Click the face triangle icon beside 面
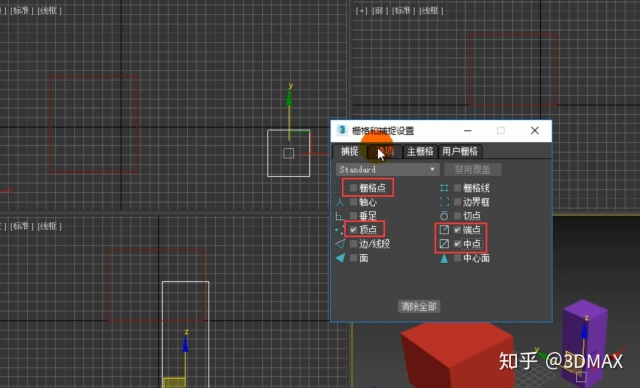This screenshot has height=388, width=640. pyautogui.click(x=340, y=258)
